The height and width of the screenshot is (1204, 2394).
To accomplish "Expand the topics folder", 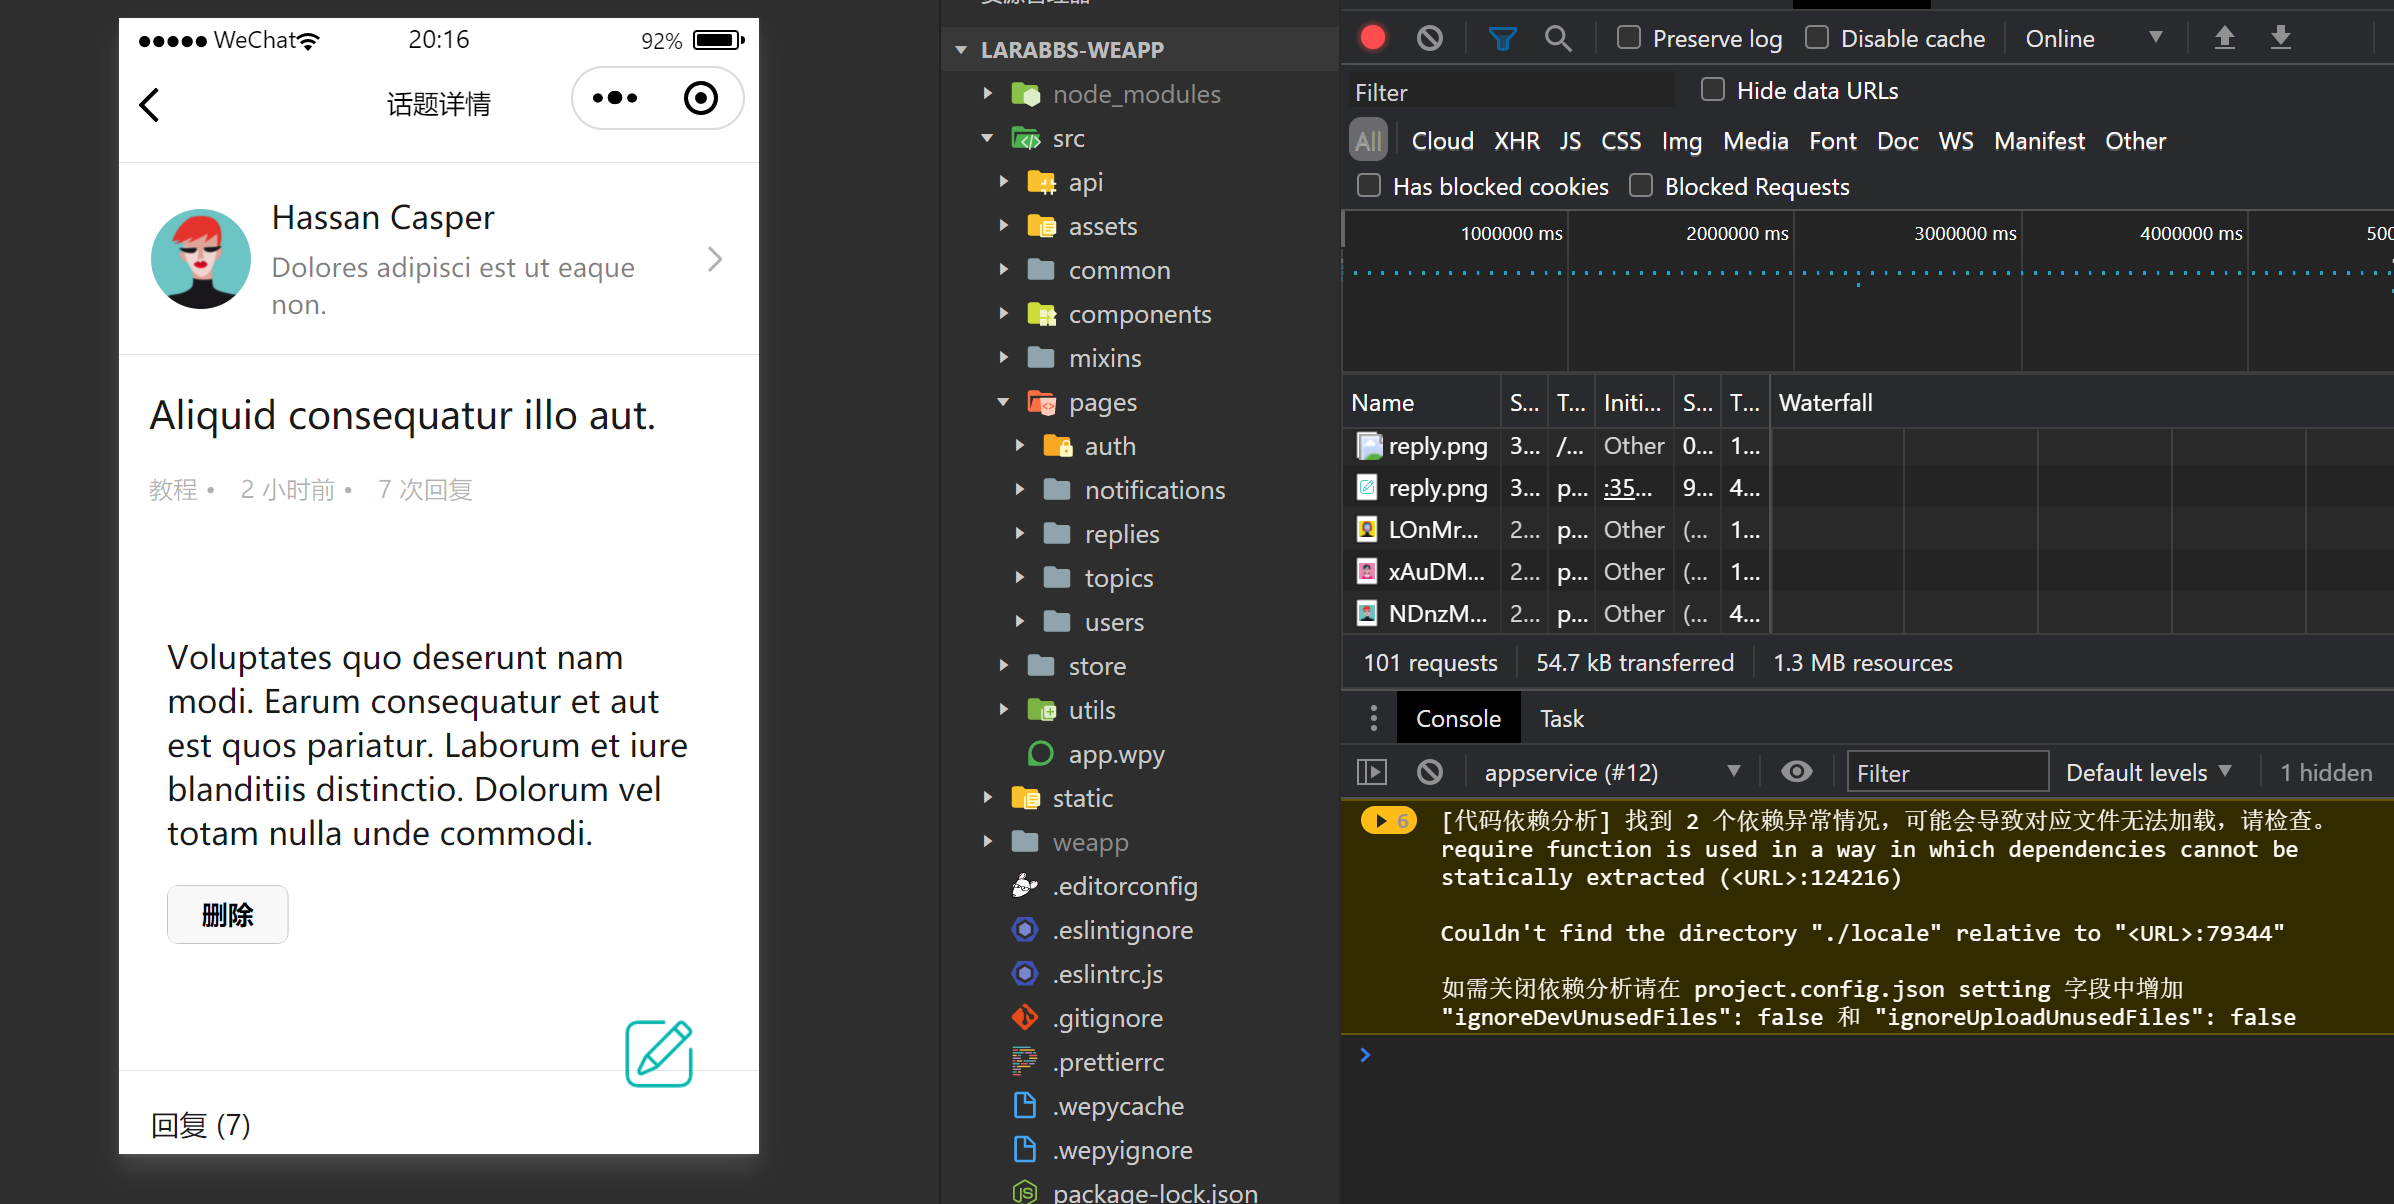I will [1019, 578].
